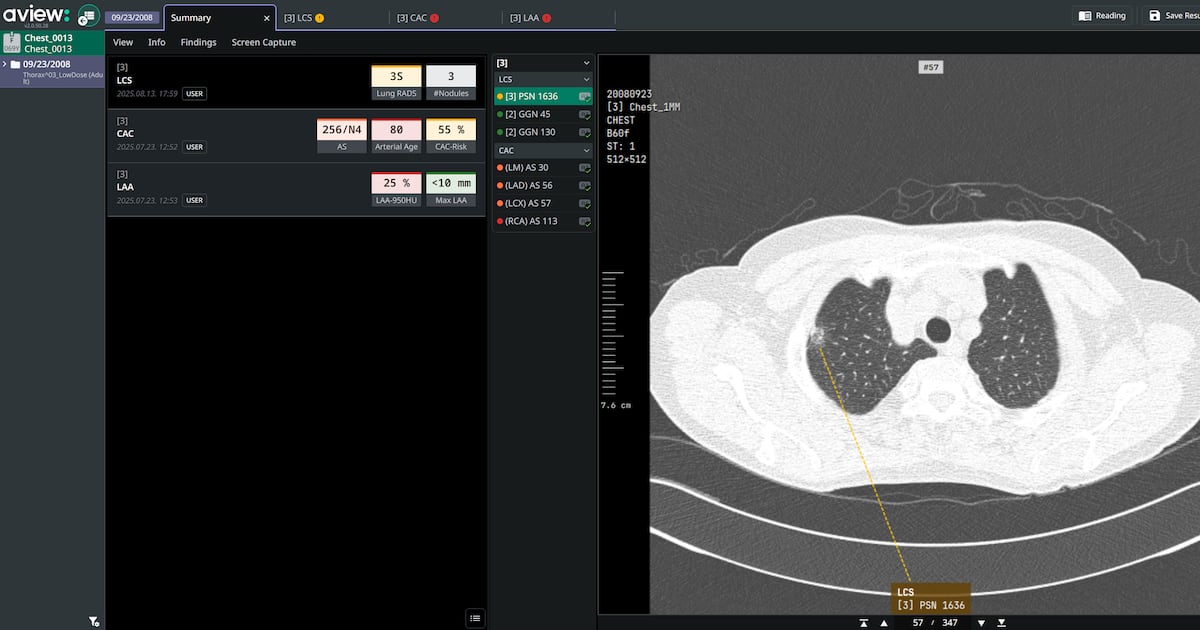Collapse the LCS findings group chevron
The height and width of the screenshot is (630, 1200).
(586, 79)
